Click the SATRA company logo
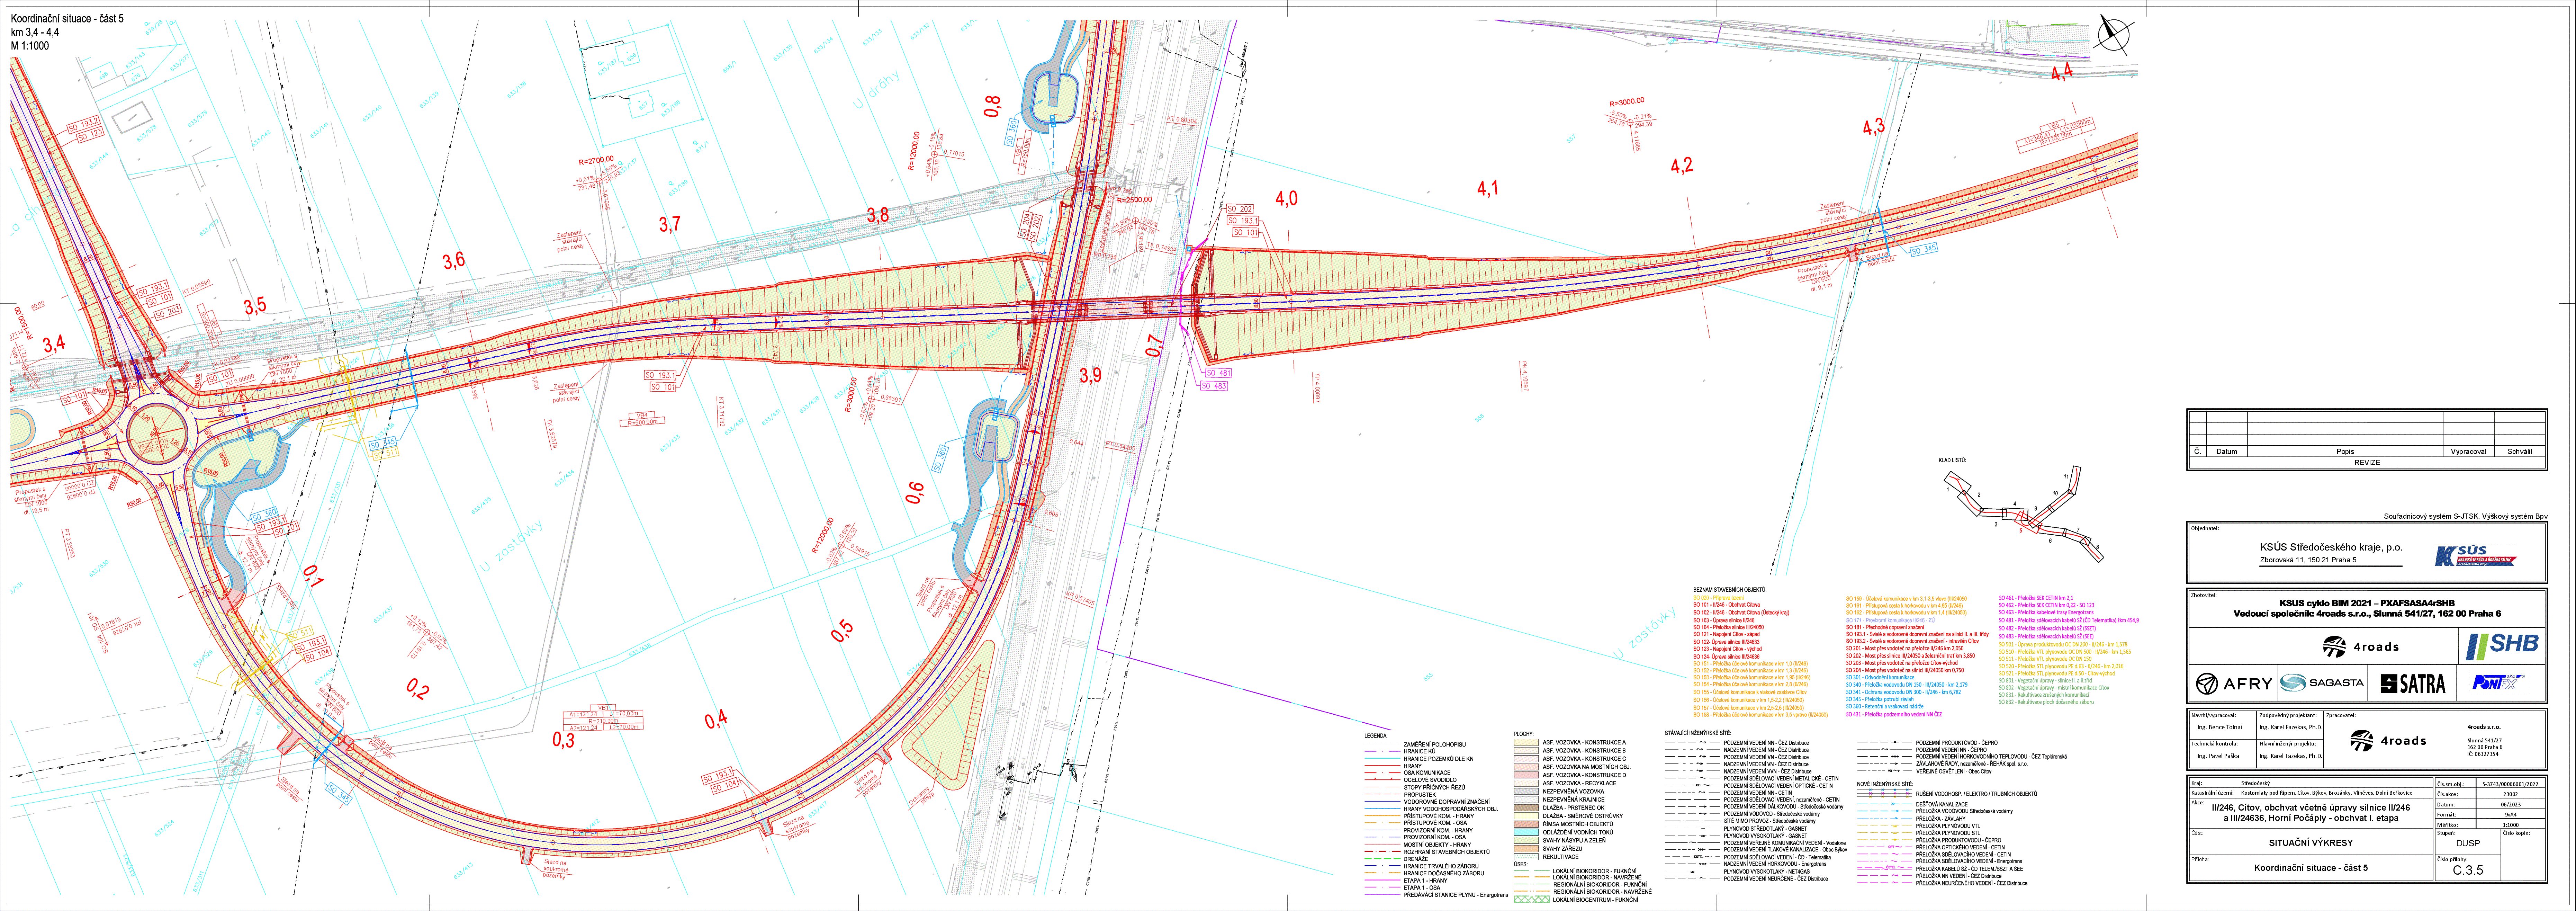This screenshot has width=2576, height=911. [x=2413, y=684]
